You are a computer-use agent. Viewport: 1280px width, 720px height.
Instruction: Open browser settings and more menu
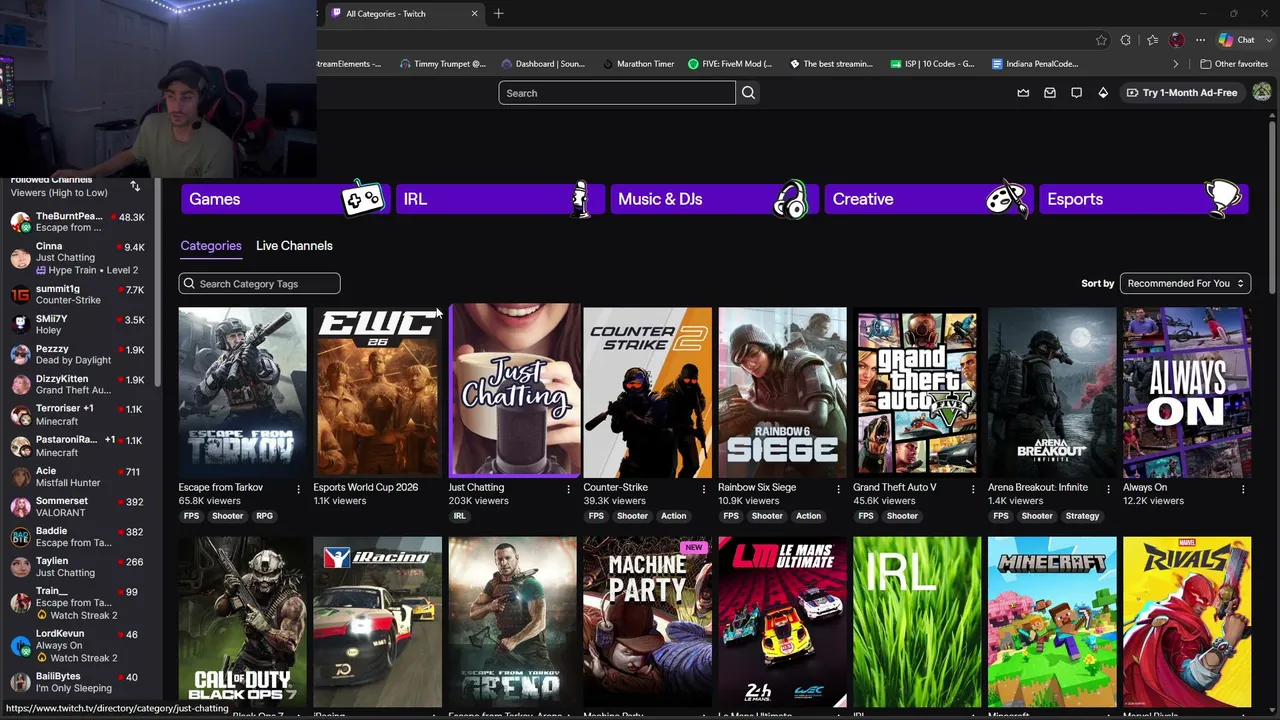1200,40
